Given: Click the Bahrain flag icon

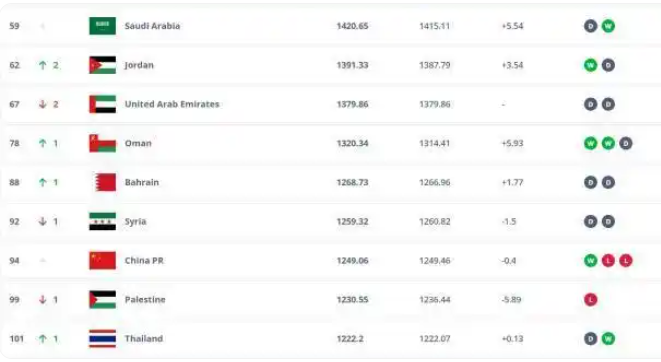Looking at the screenshot, I should [105, 182].
